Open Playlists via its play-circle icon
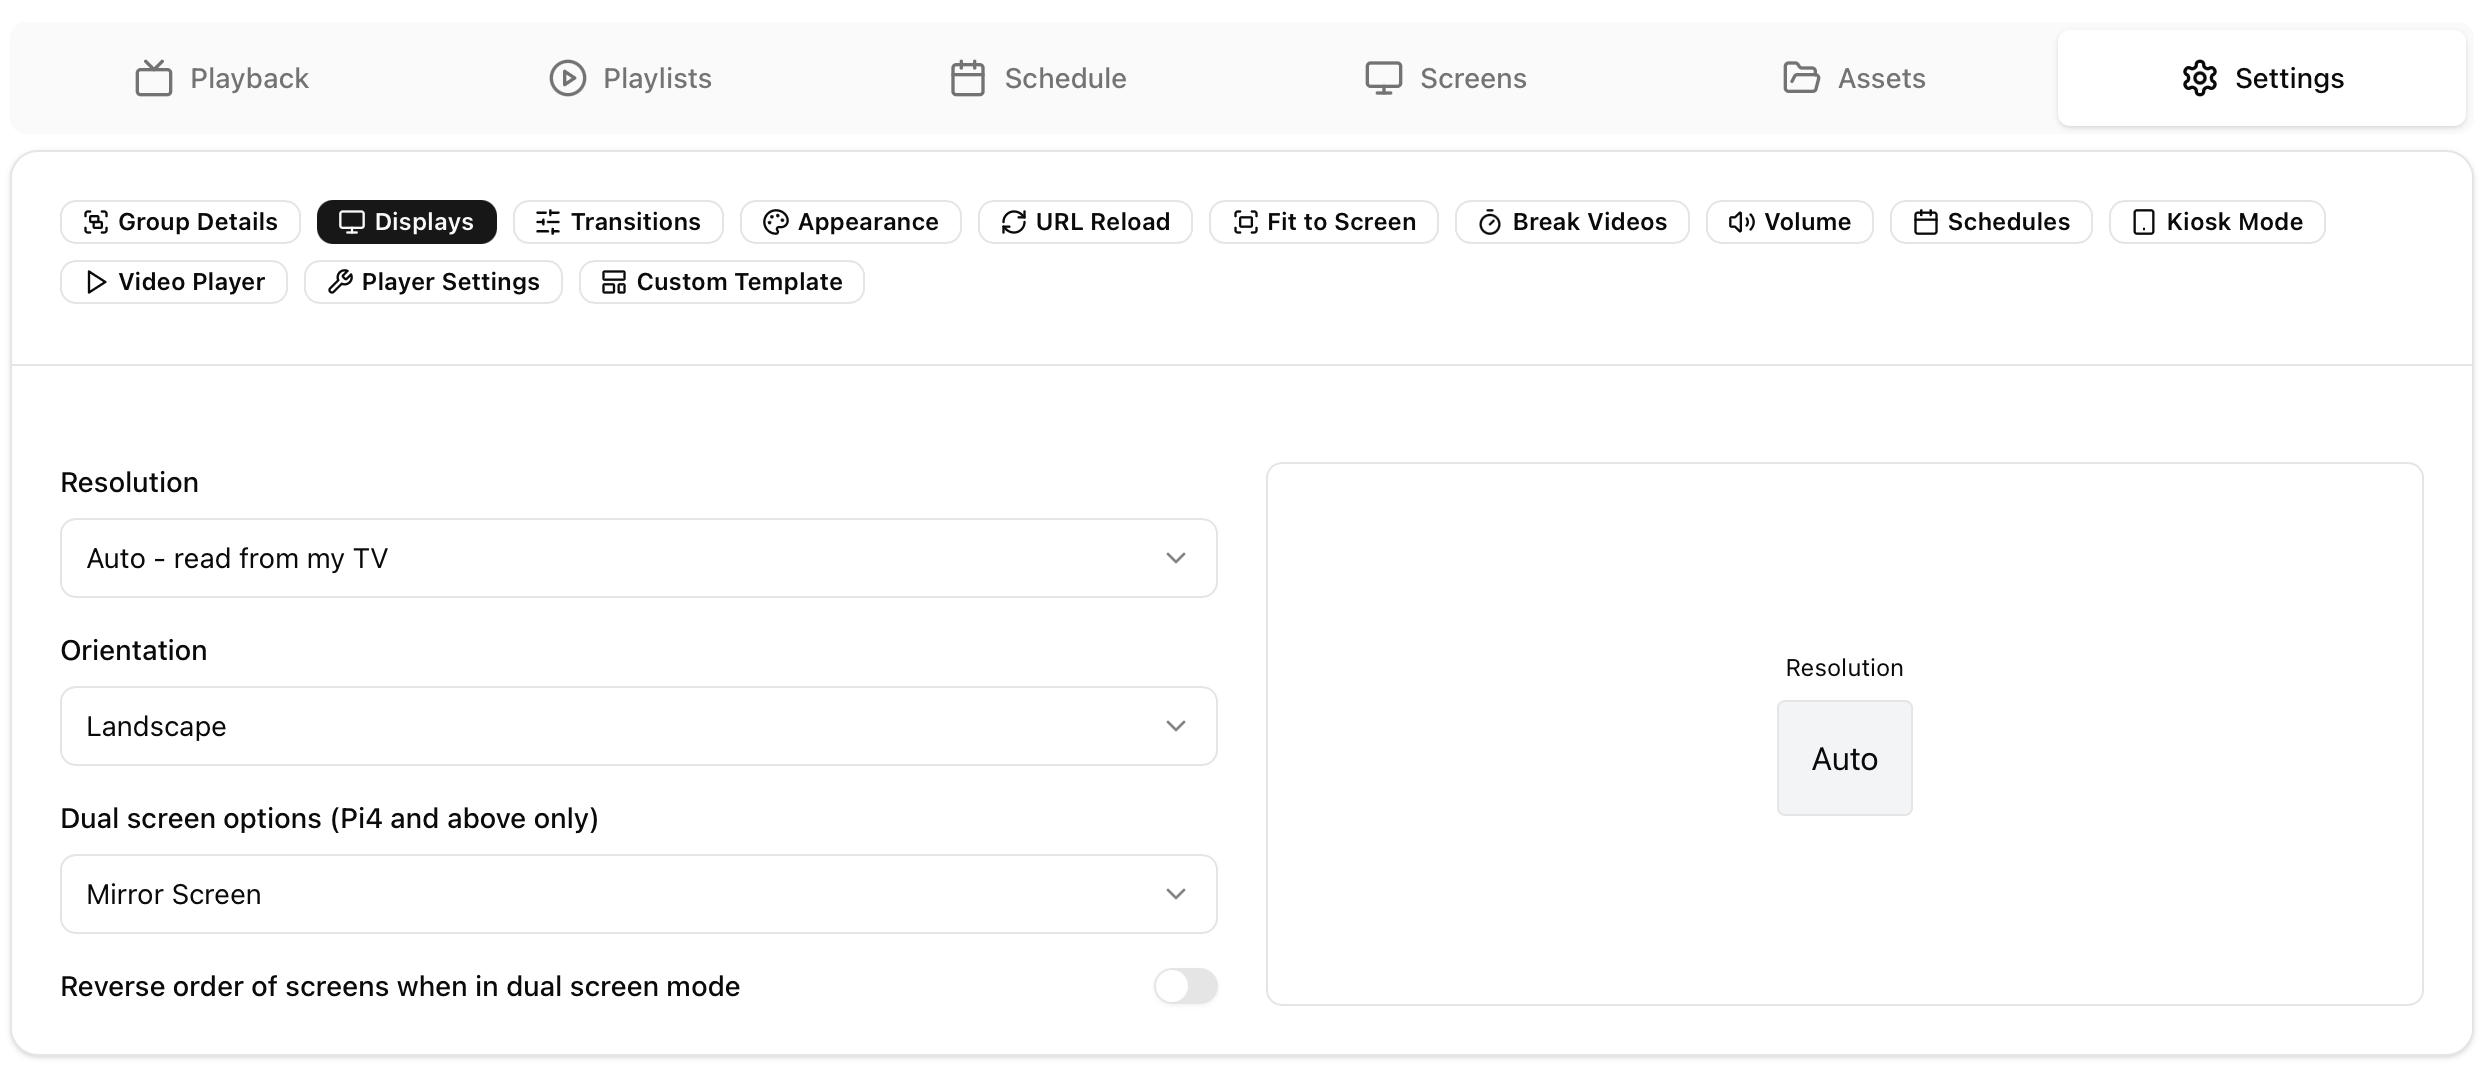This screenshot has height=1078, width=2490. coord(567,78)
